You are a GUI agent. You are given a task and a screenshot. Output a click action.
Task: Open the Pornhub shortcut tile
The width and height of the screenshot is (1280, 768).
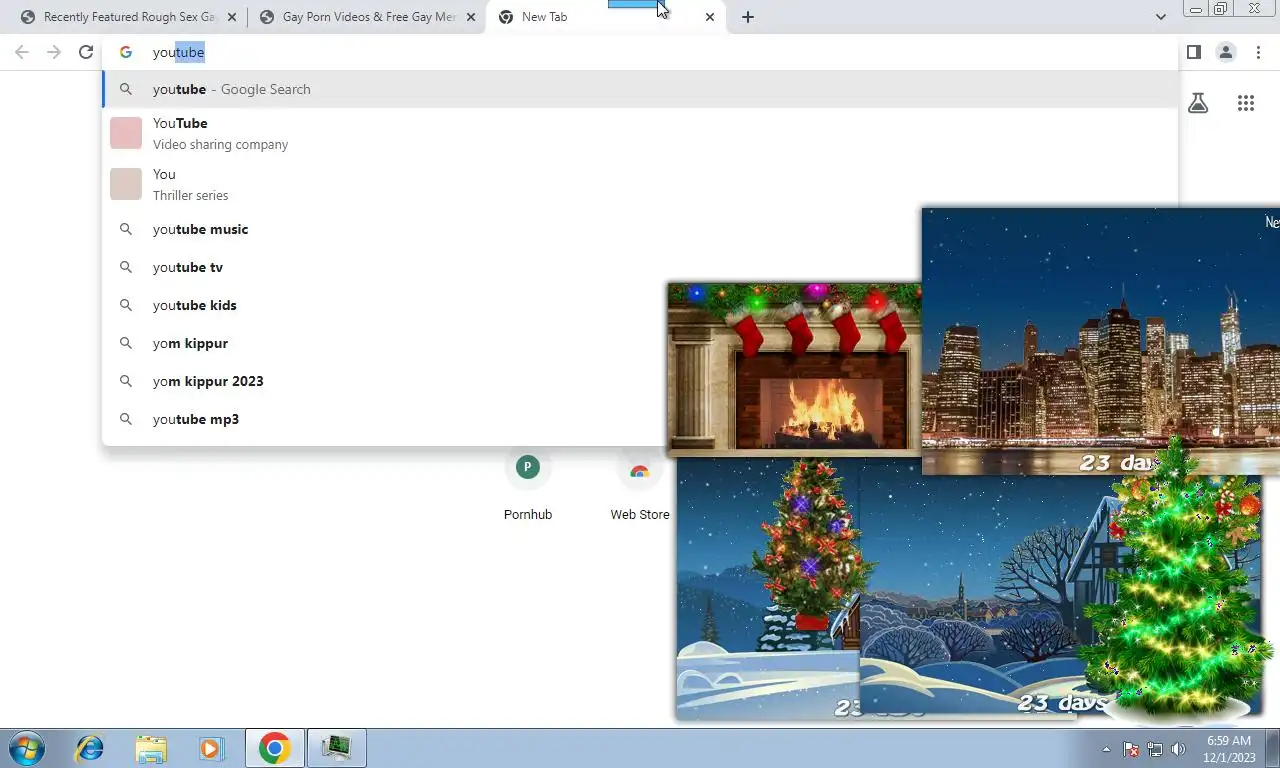click(528, 487)
